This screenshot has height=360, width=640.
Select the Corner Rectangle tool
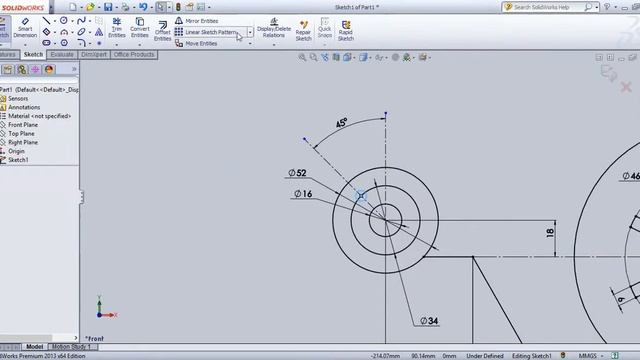coord(47,32)
